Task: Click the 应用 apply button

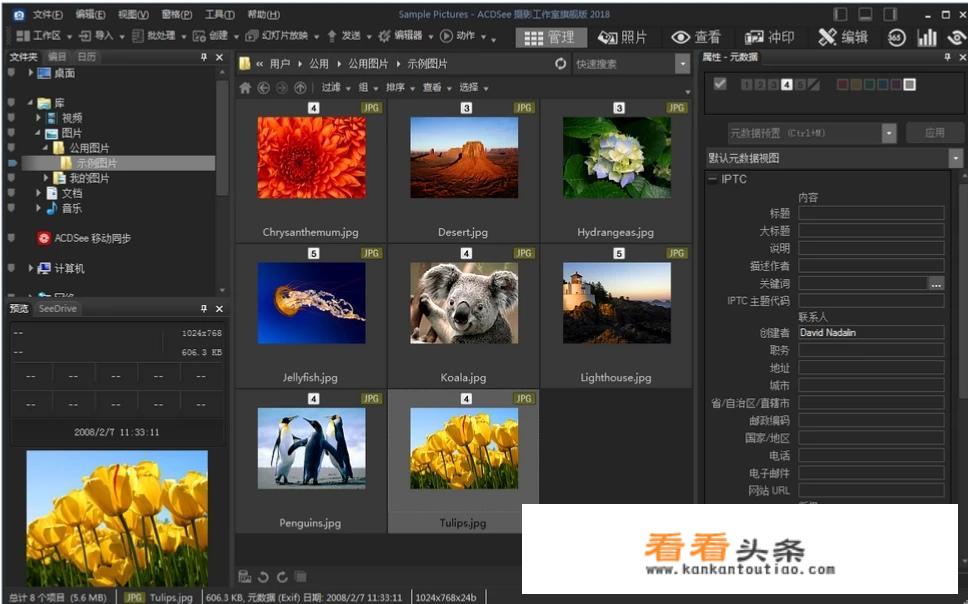Action: 934,133
